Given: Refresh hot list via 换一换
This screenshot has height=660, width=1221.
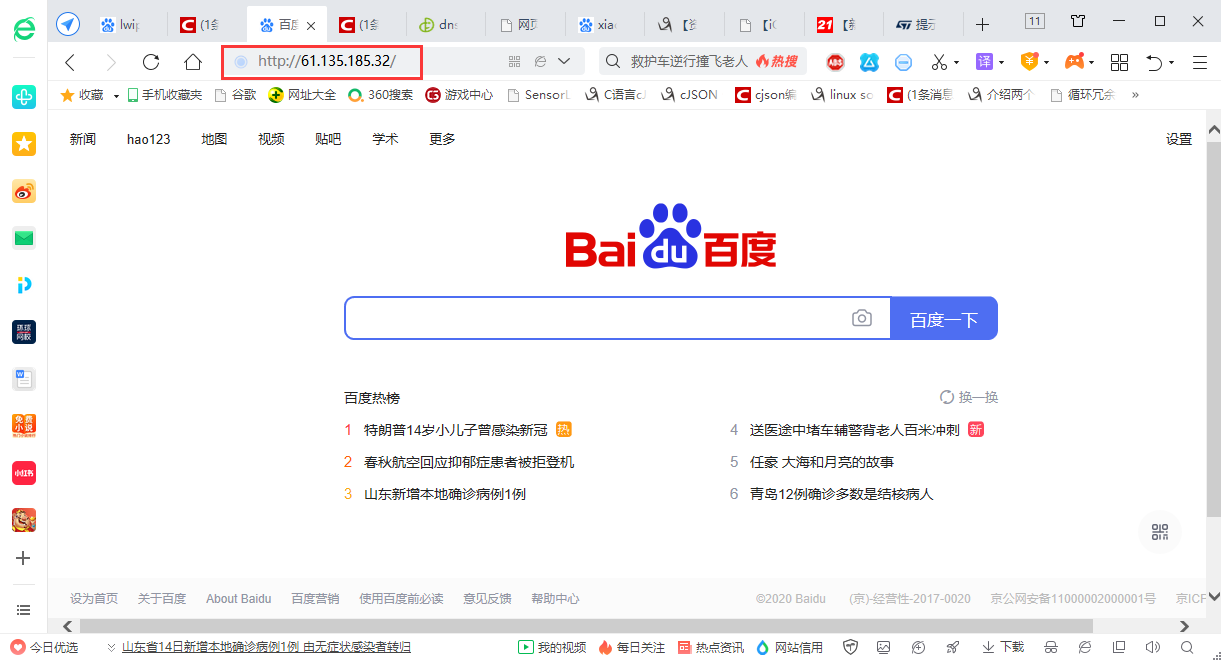Looking at the screenshot, I should point(969,397).
